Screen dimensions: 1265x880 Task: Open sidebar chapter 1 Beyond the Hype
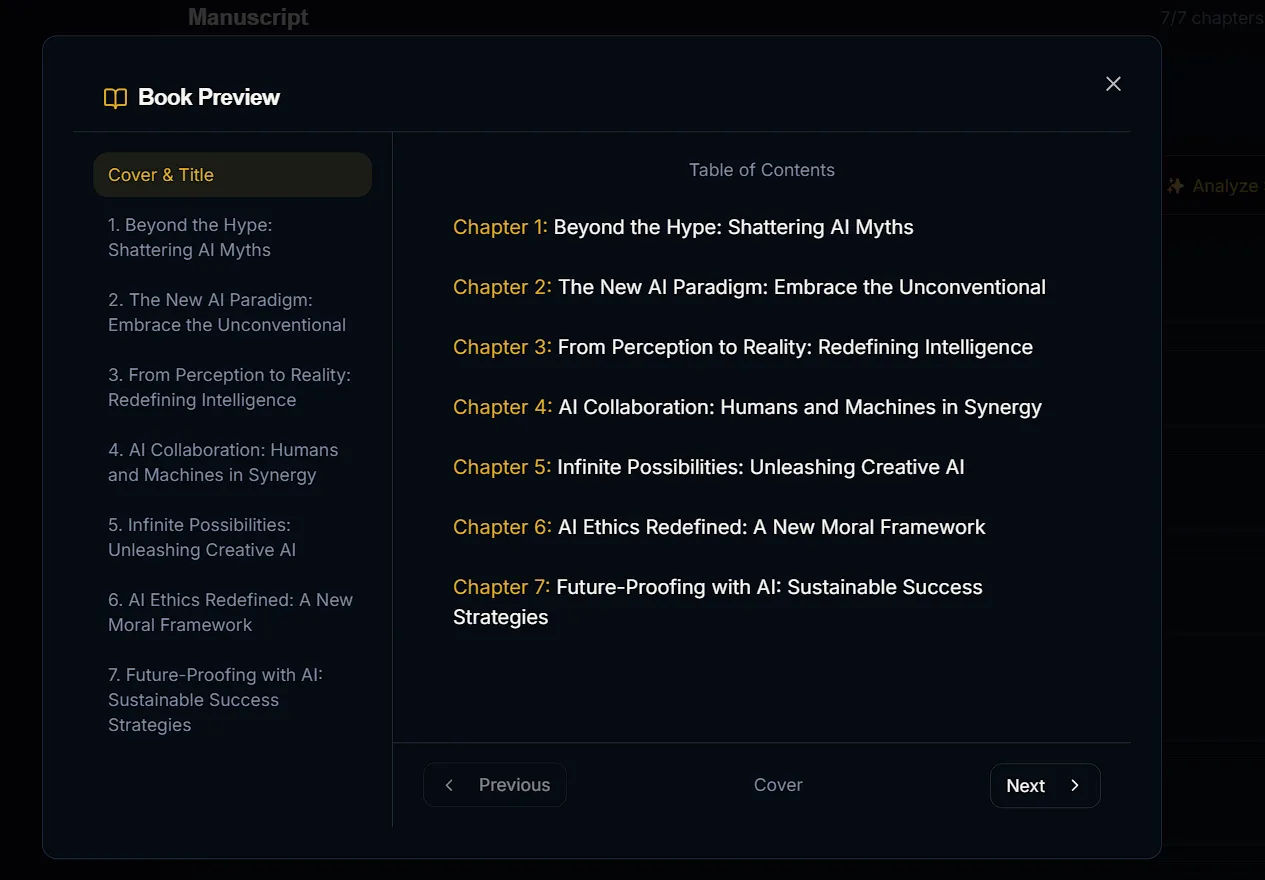(x=232, y=238)
